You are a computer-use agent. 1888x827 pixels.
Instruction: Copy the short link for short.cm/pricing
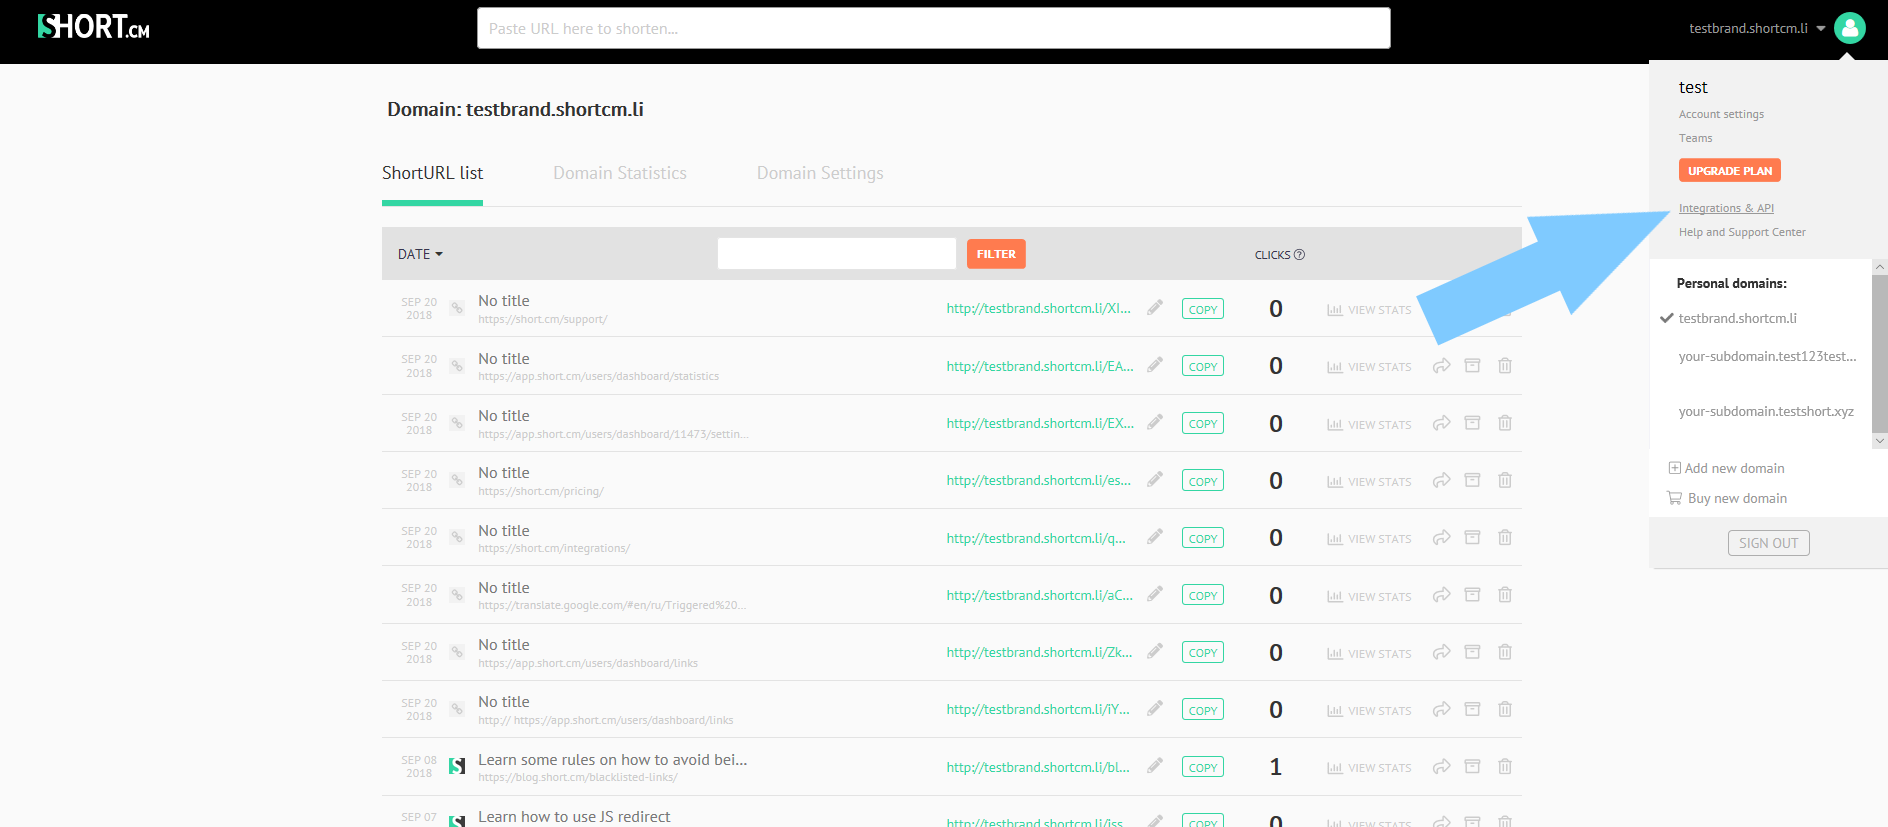point(1203,481)
